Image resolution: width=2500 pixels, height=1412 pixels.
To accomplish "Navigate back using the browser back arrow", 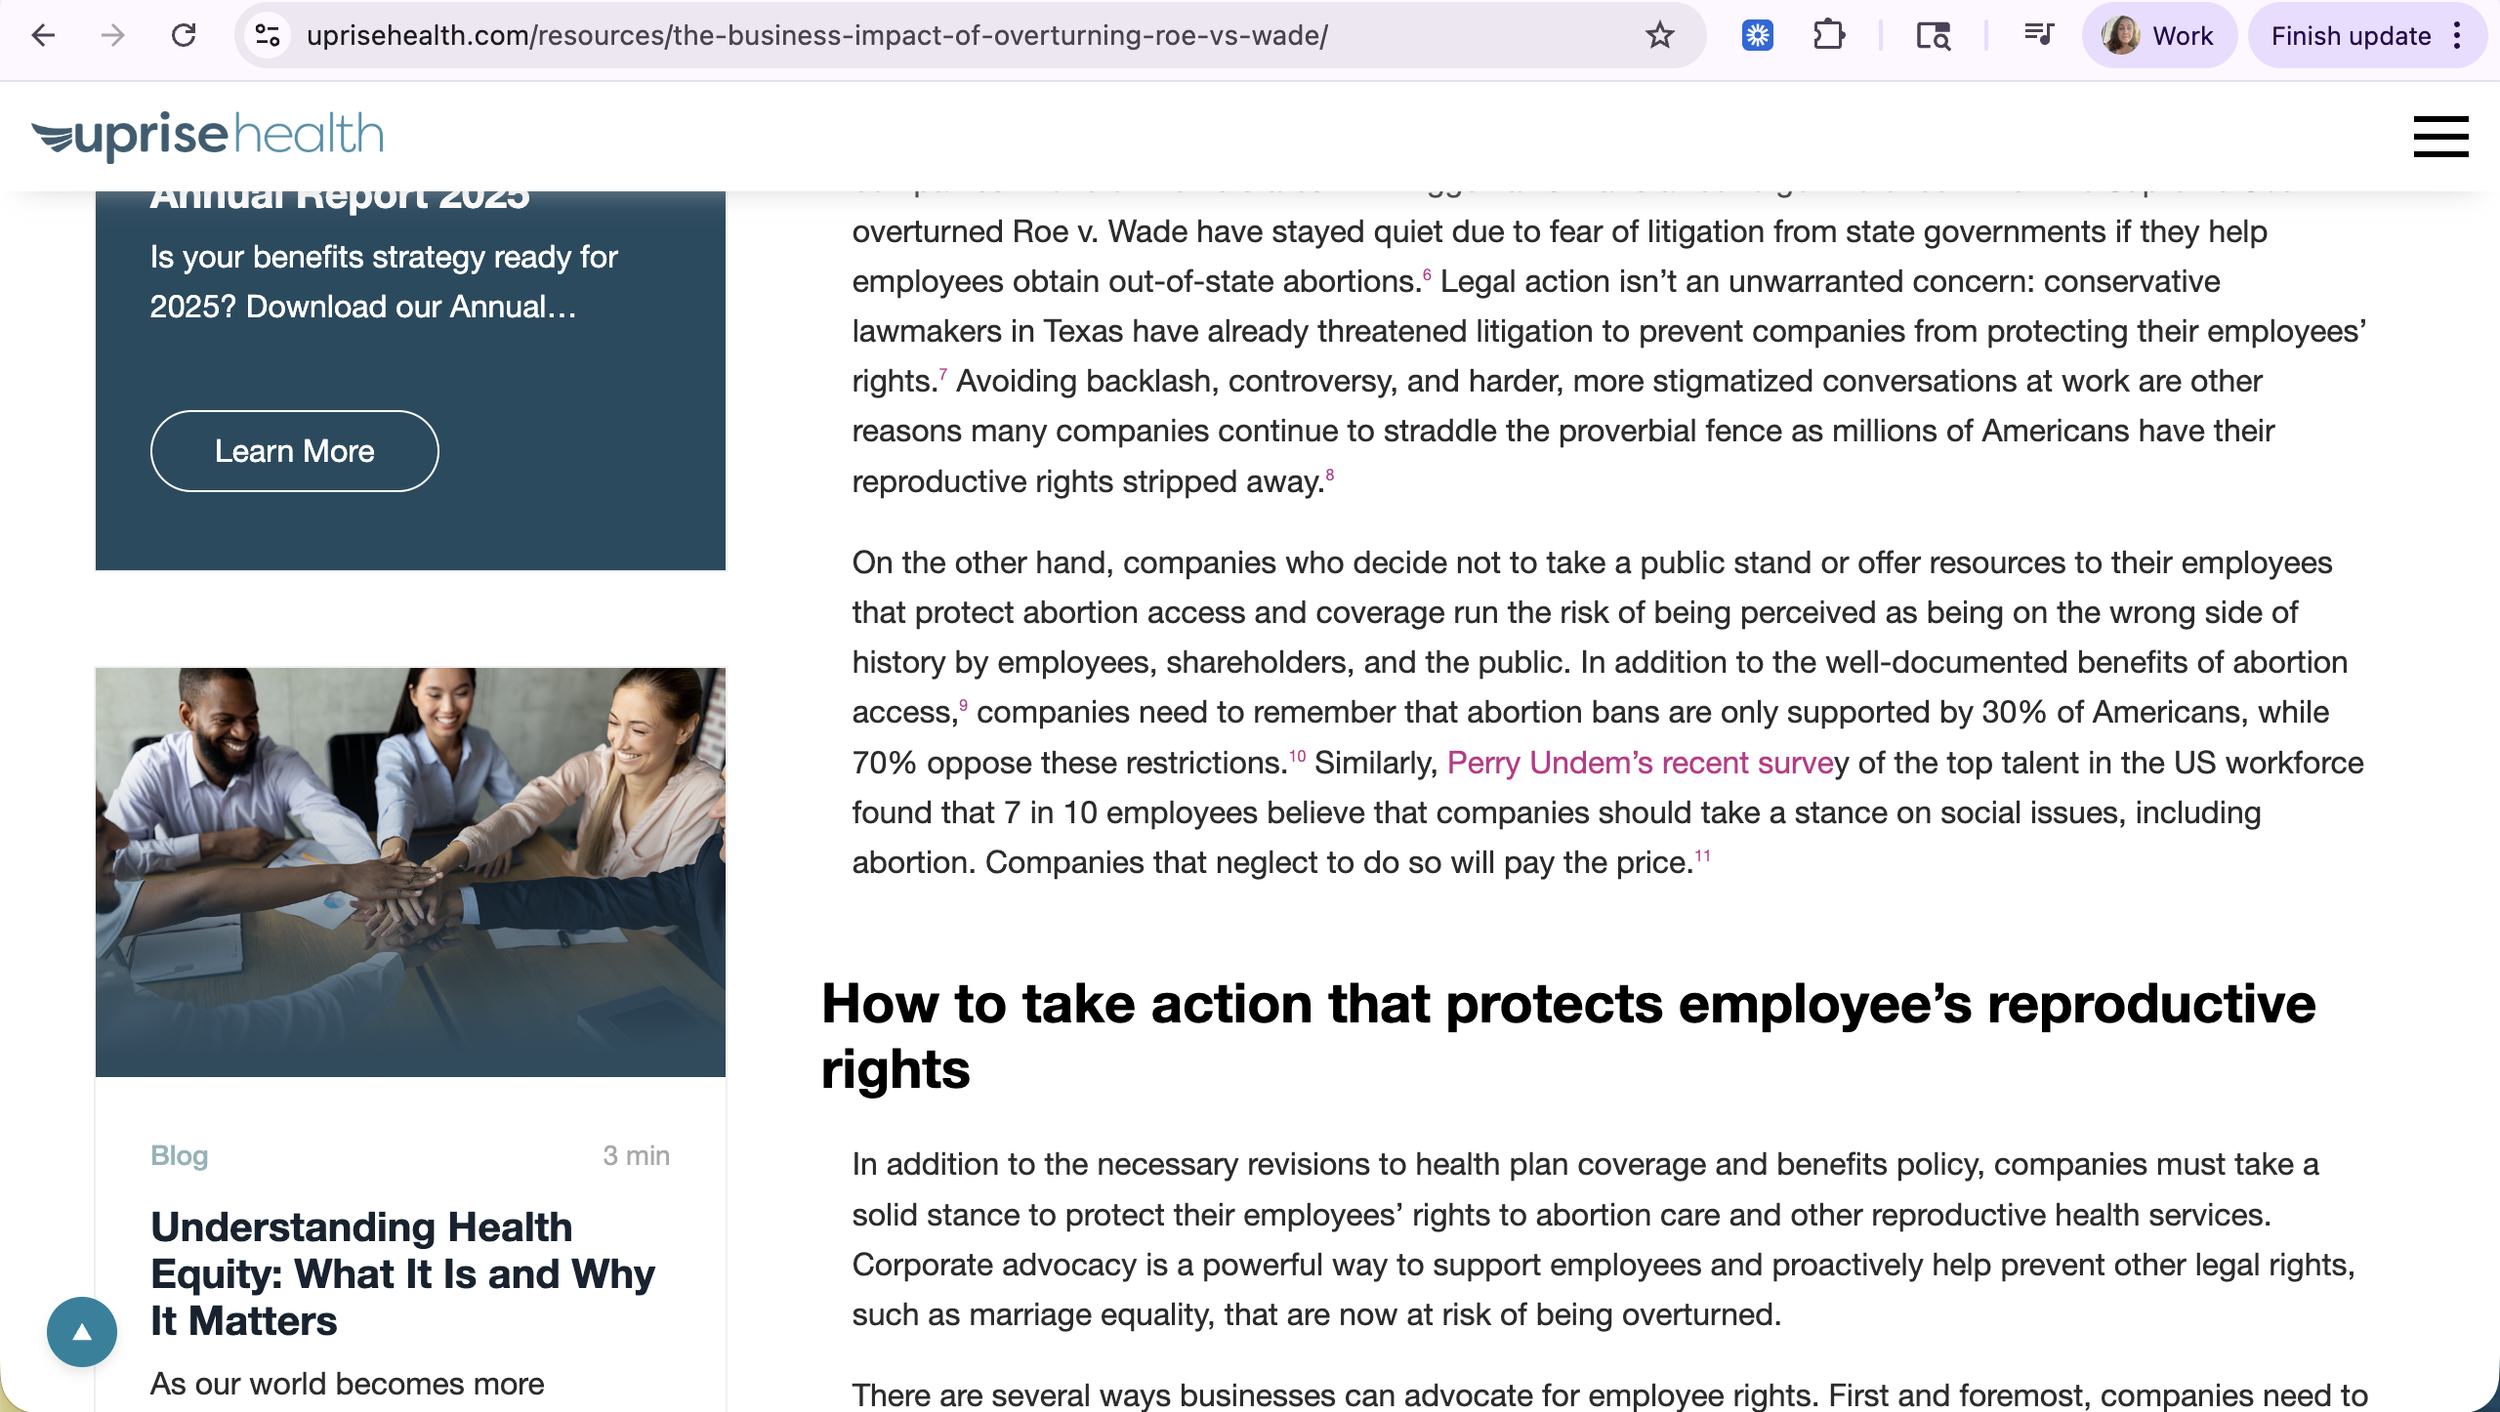I will coord(42,36).
